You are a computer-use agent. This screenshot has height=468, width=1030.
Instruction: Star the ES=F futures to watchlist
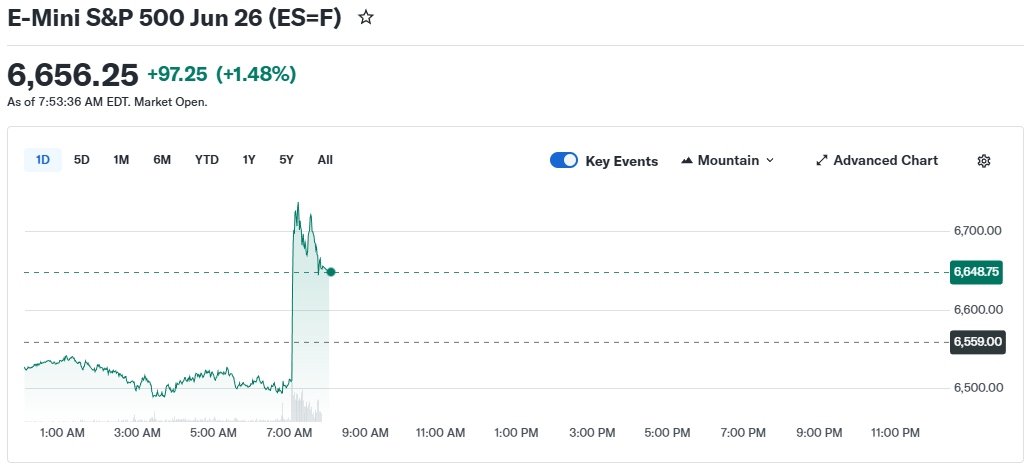coord(366,18)
